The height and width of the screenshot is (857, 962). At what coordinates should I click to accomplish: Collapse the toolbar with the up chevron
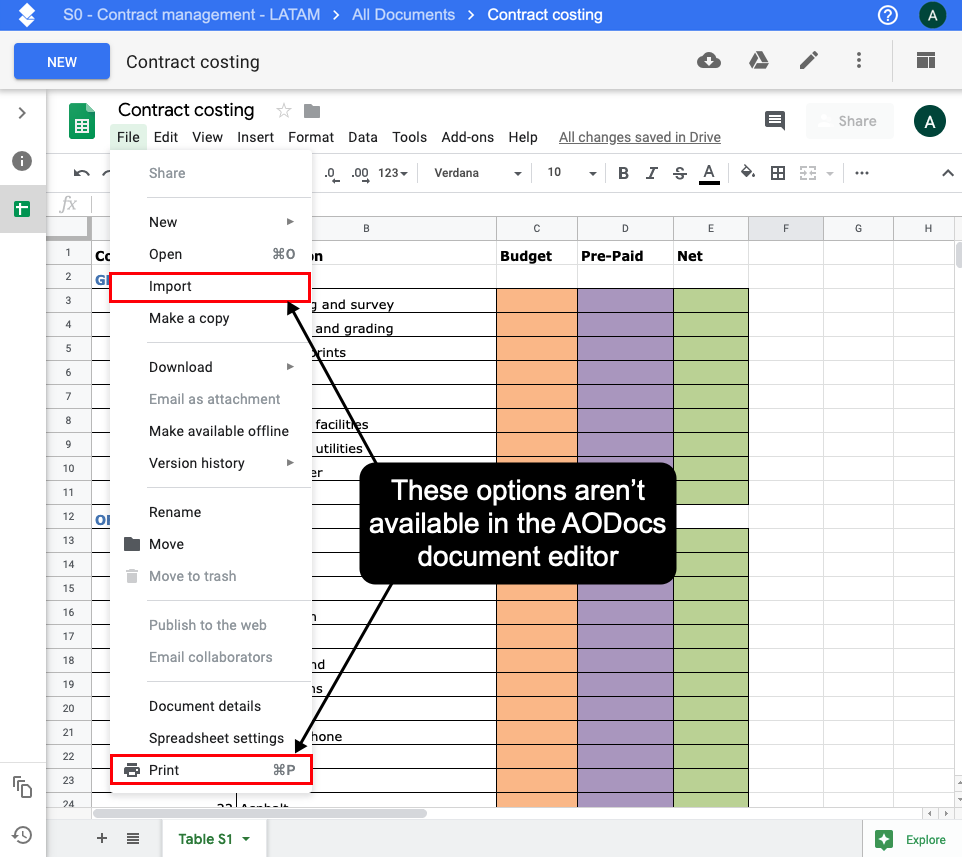pos(947,173)
